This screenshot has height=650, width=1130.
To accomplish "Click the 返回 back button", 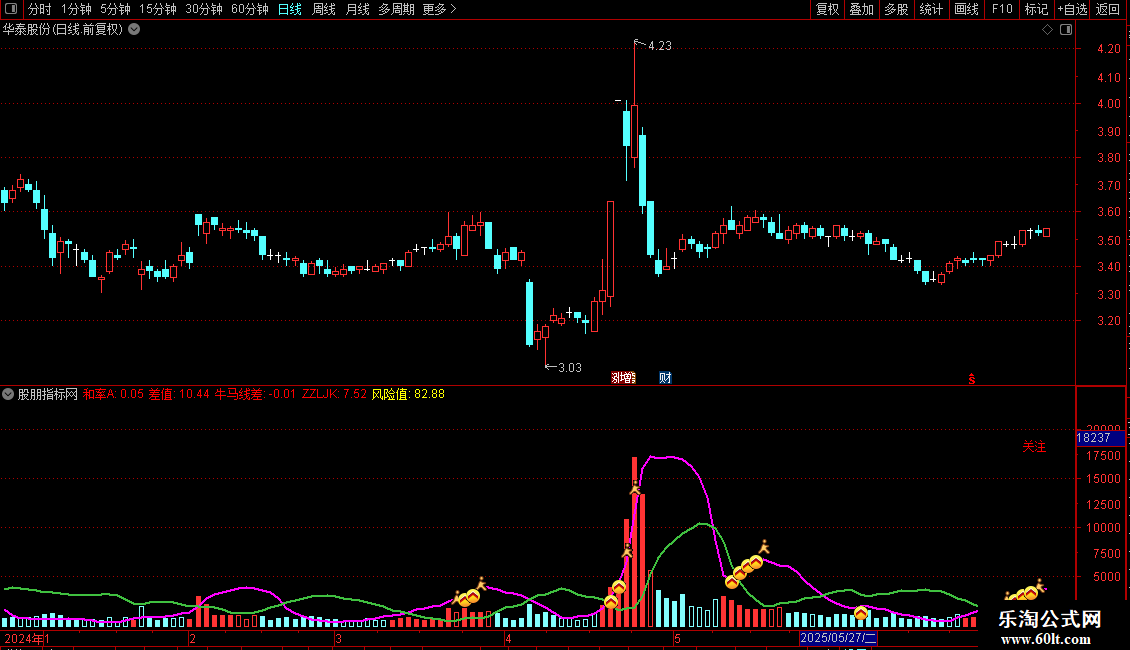I will pos(1108,9).
